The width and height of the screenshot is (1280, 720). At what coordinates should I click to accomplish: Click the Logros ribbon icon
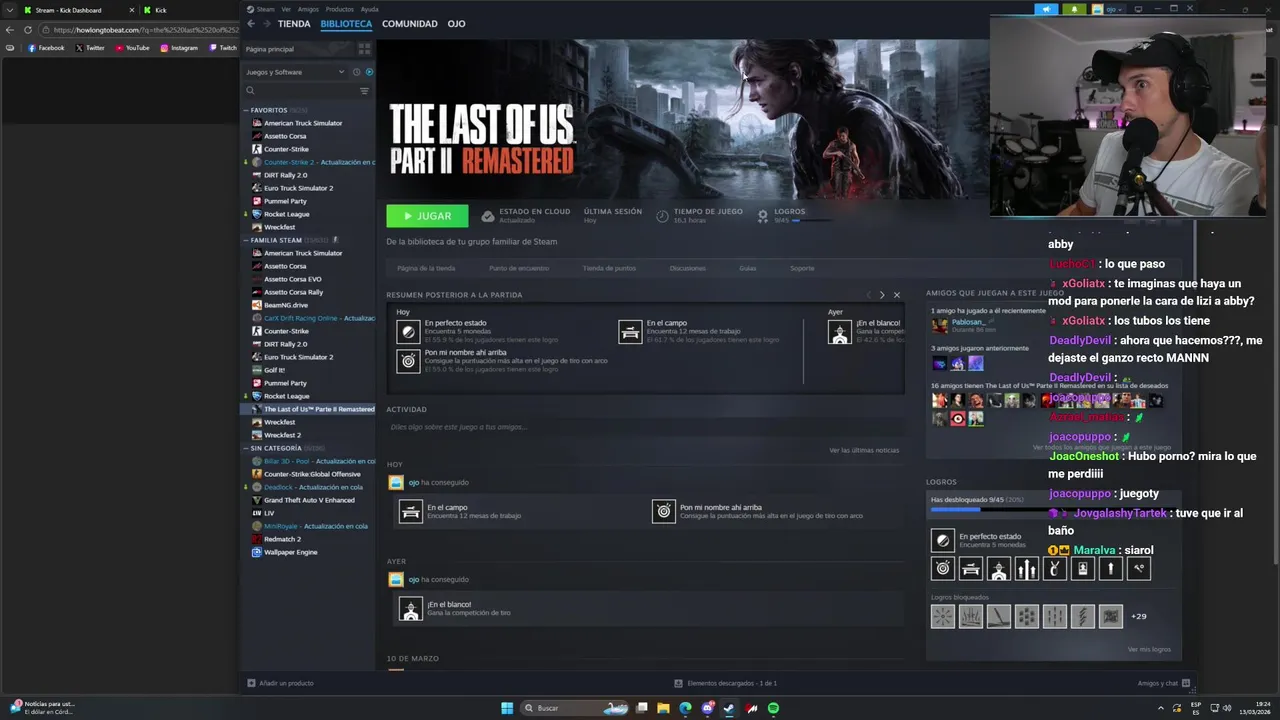point(763,216)
